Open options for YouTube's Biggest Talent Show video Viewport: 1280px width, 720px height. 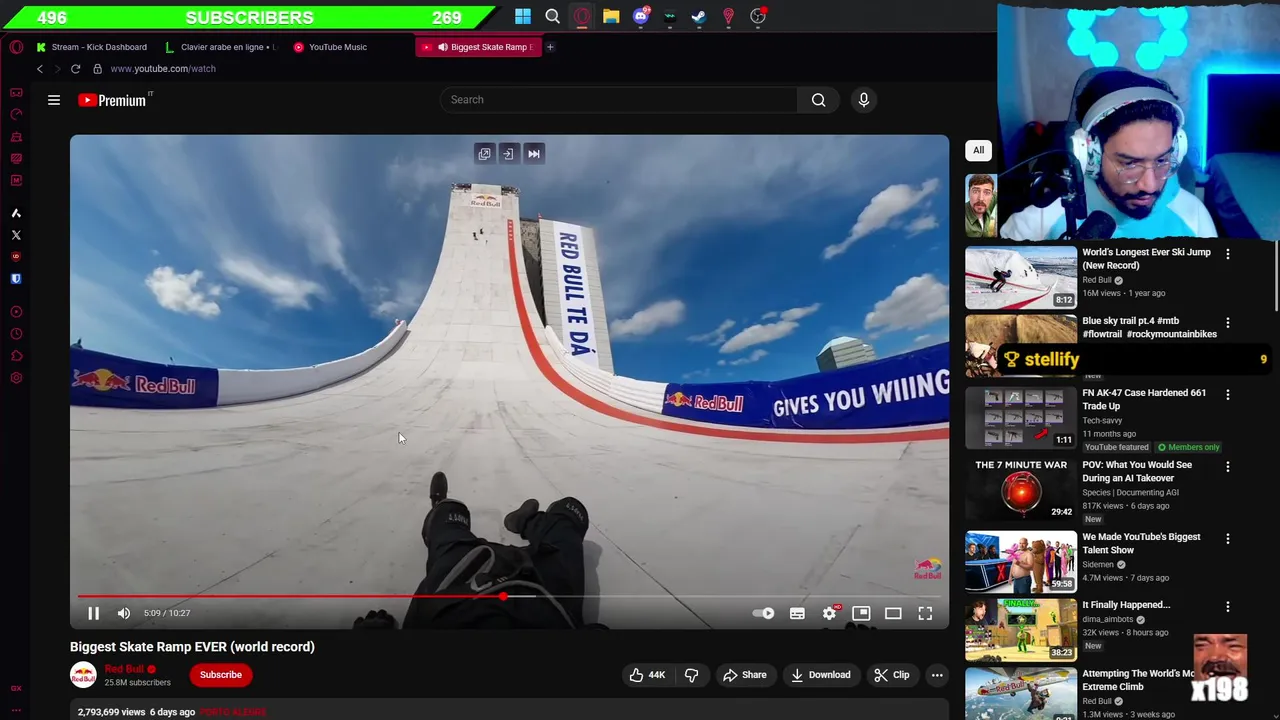point(1227,539)
